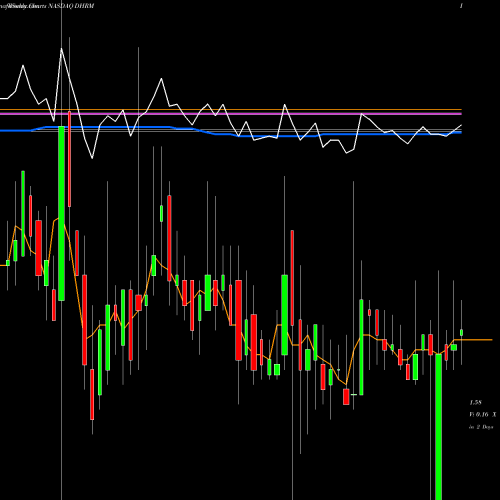Viewport: 500px width, 500px height.
Task: Select the last small green candle at right end
Action: point(462,332)
